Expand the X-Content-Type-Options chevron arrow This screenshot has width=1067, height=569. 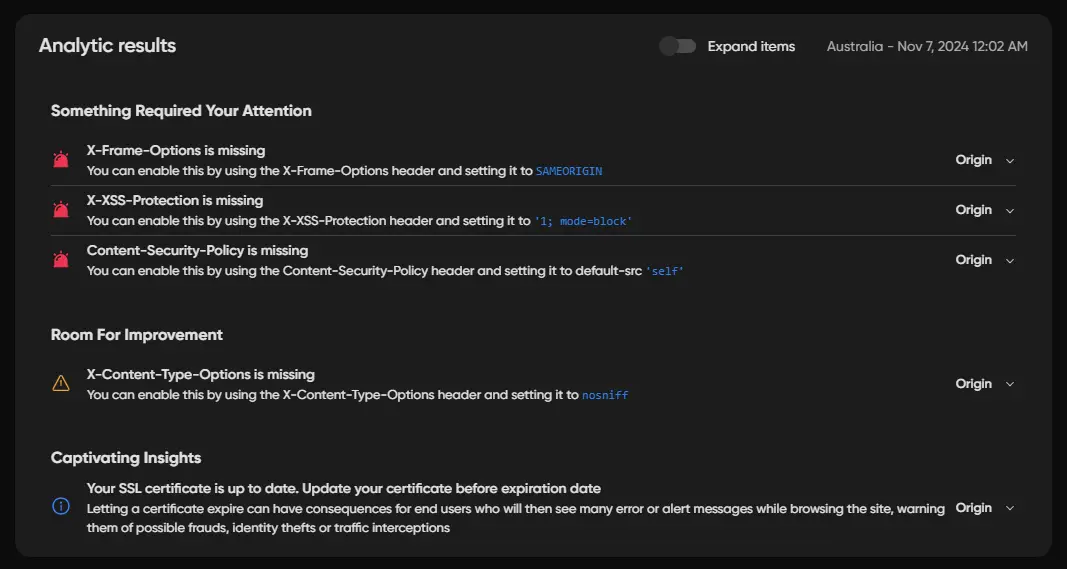tap(1010, 385)
